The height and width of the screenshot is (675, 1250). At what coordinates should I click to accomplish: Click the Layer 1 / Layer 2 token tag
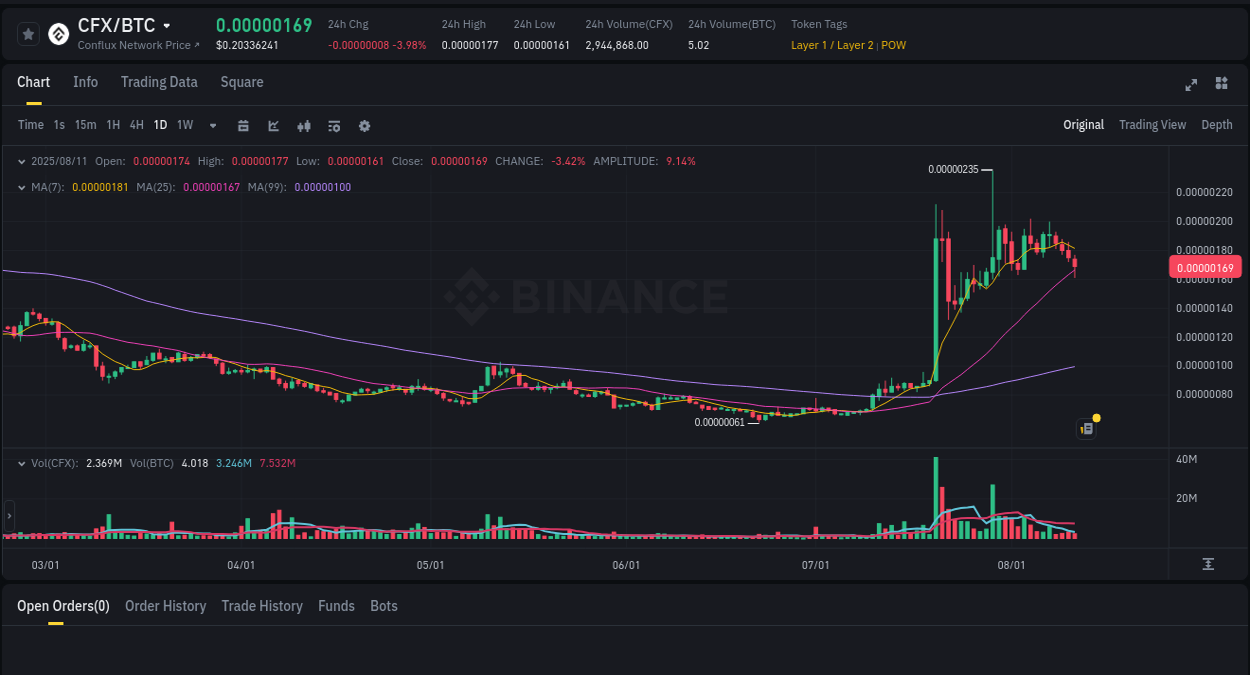[x=832, y=45]
